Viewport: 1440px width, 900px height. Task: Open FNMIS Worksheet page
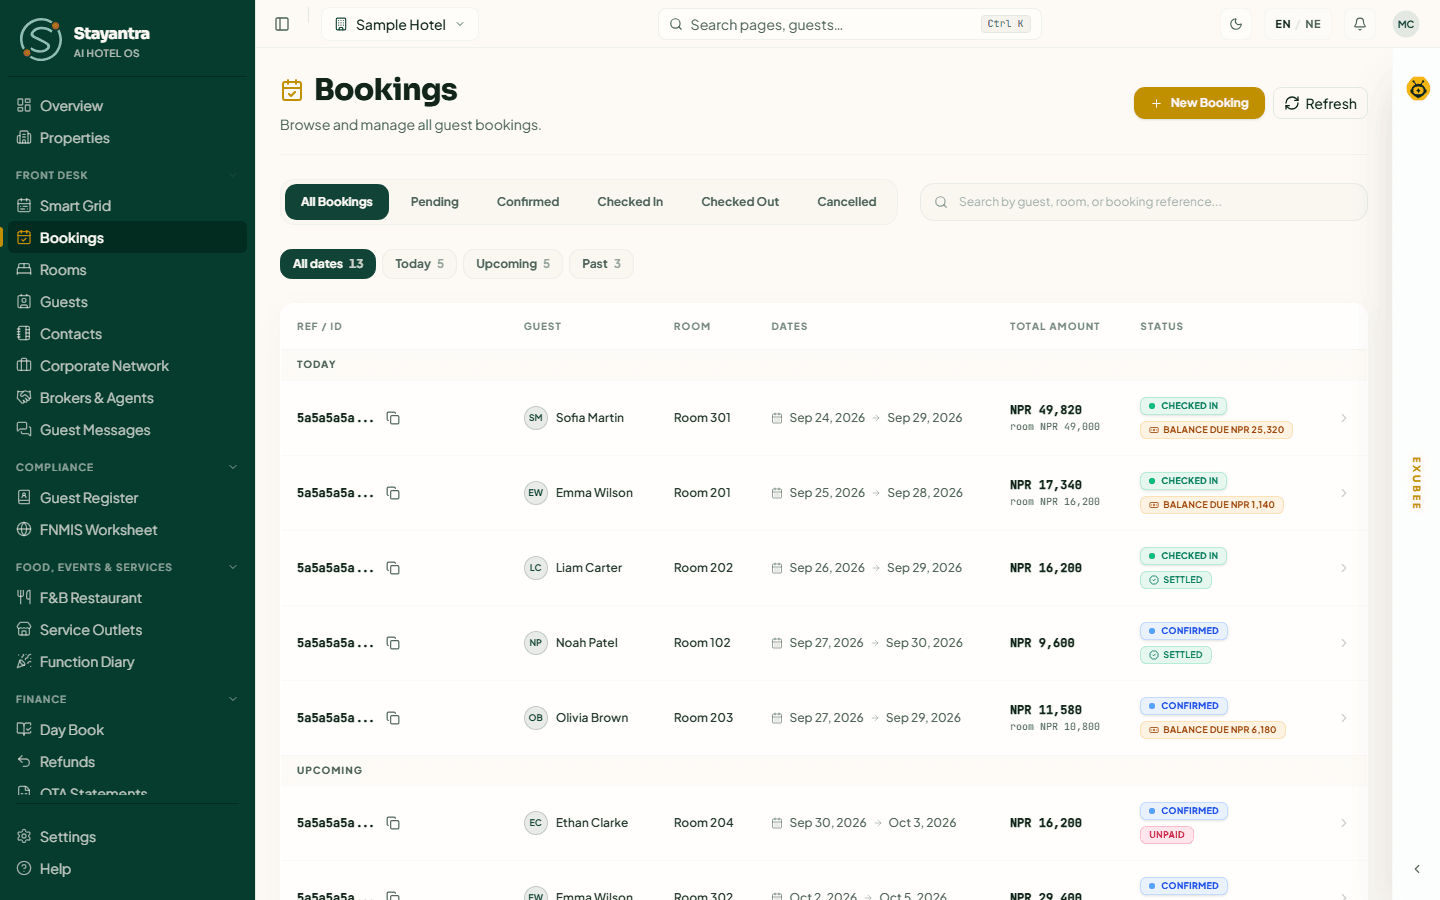tap(127, 530)
